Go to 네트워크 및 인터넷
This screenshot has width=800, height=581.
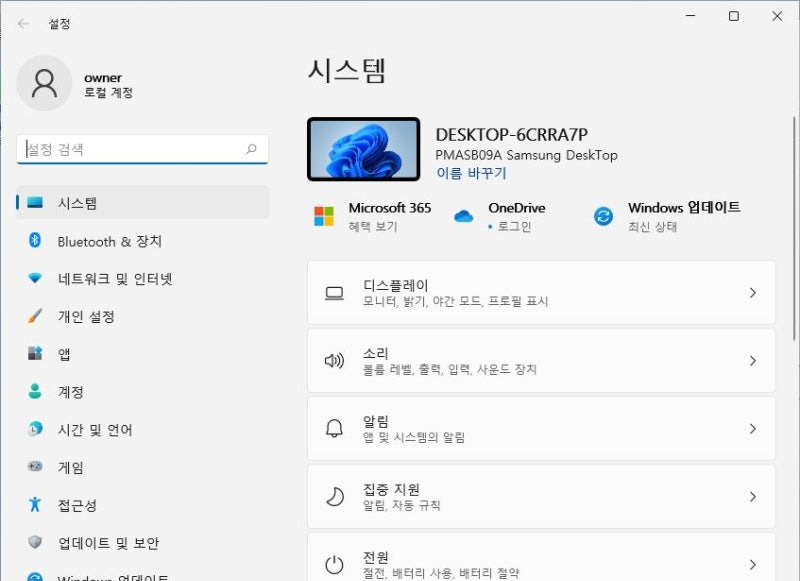(x=142, y=279)
